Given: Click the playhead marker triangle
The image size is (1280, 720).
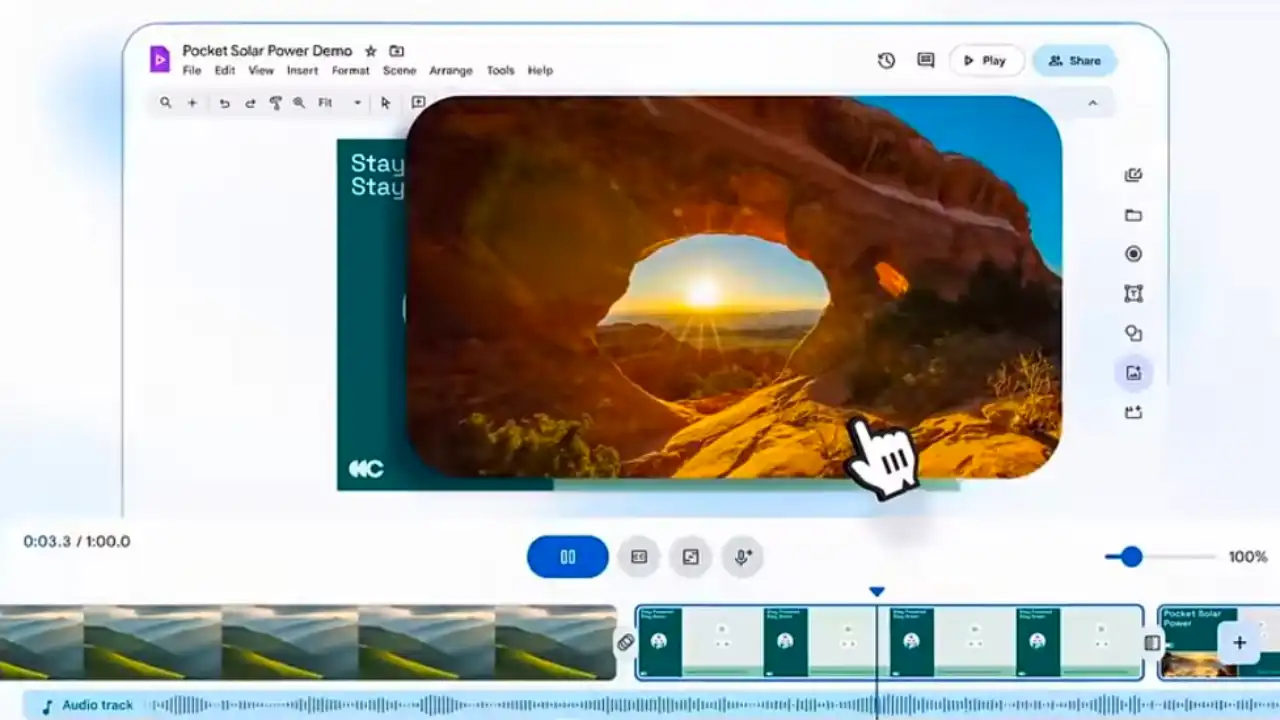Looking at the screenshot, I should pyautogui.click(x=877, y=592).
